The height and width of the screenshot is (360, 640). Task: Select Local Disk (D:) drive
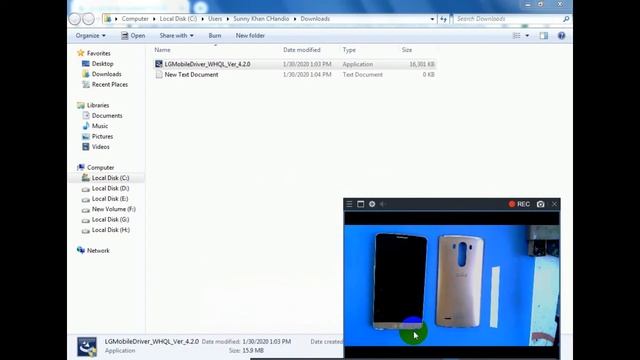click(x=110, y=189)
